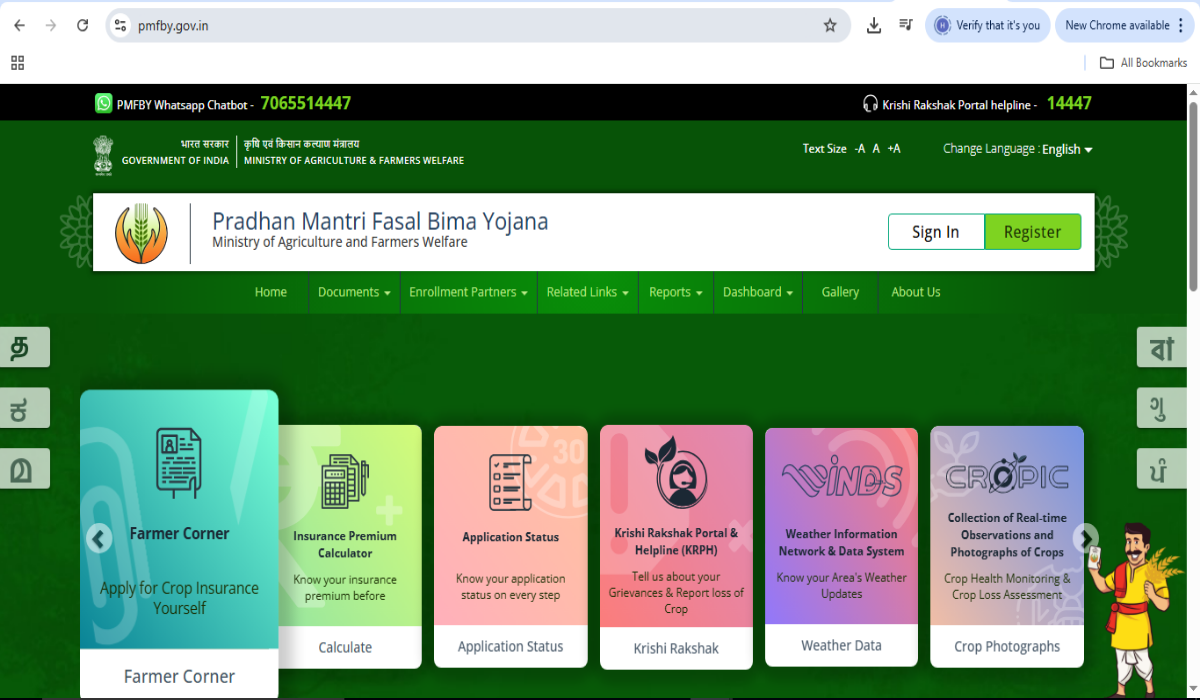Click the 'Know your Area's Weather Updates' text

(x=841, y=585)
